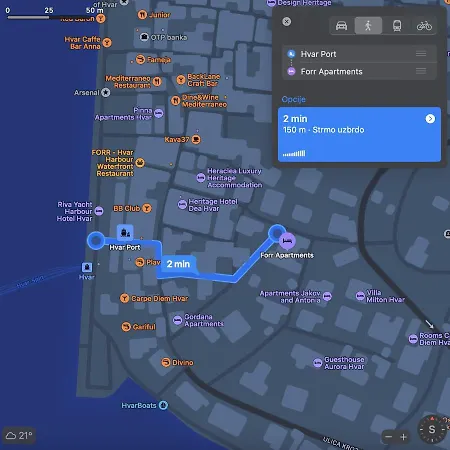
Task: Zoom in with the plus button
Action: click(403, 437)
